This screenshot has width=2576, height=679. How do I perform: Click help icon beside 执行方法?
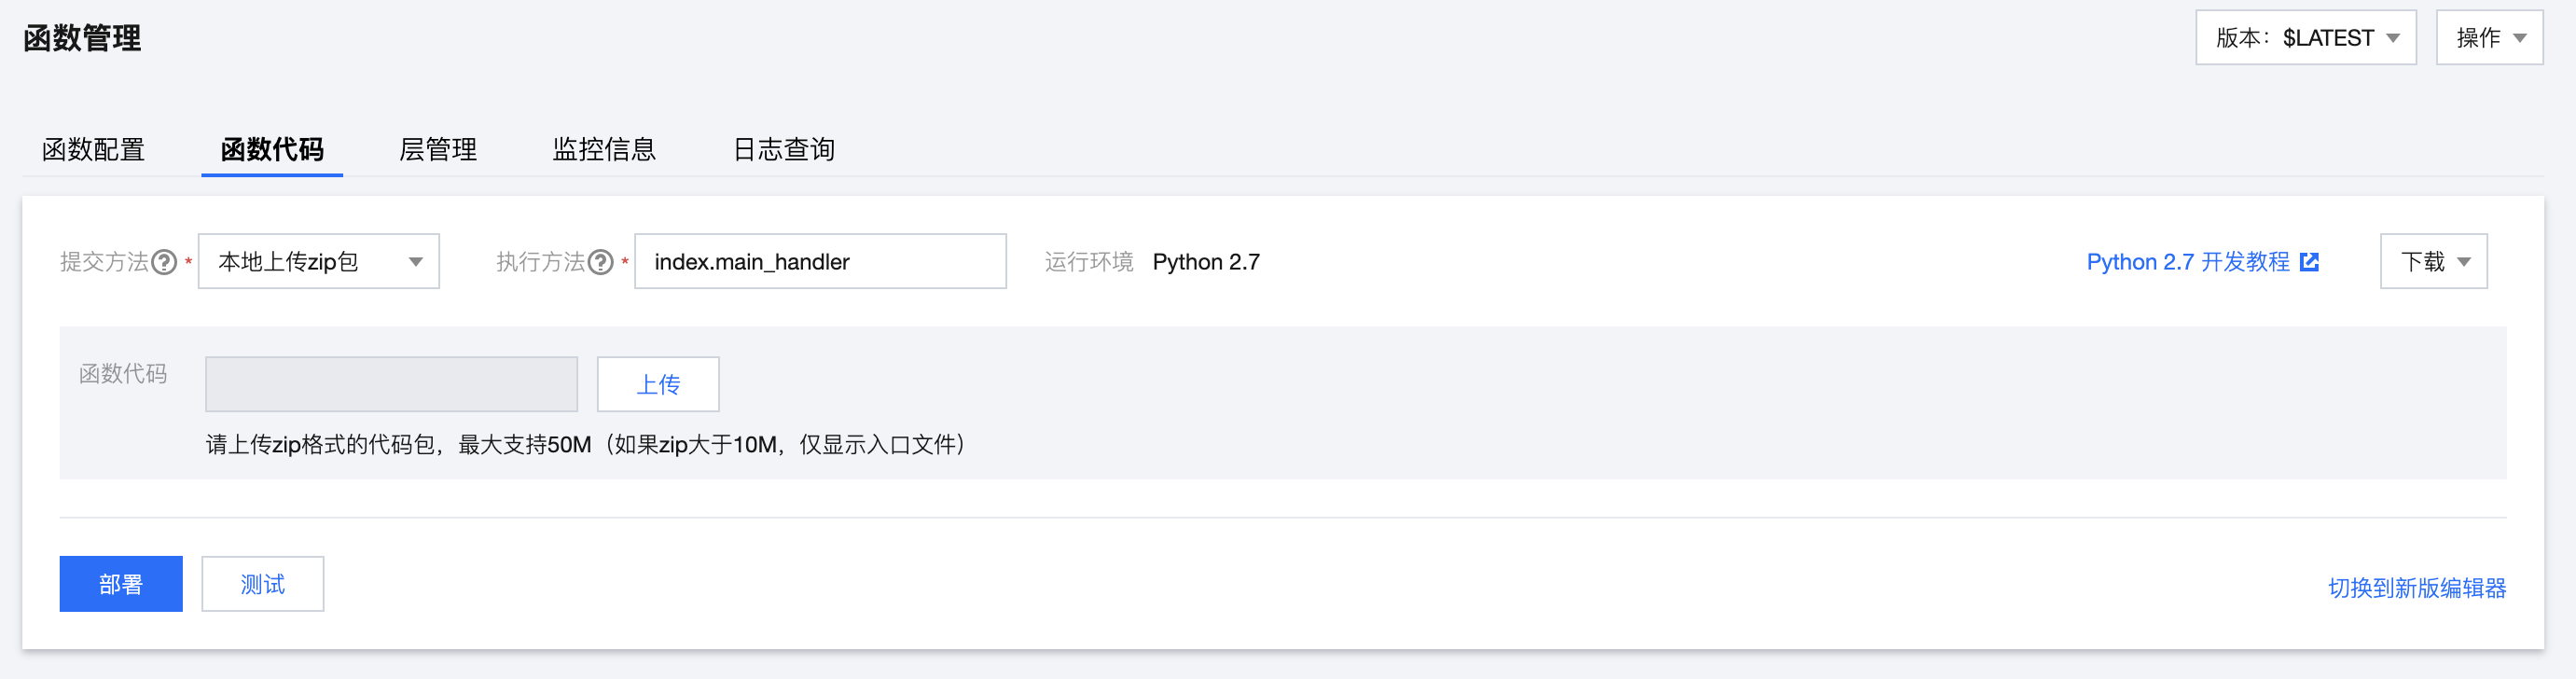coord(600,262)
